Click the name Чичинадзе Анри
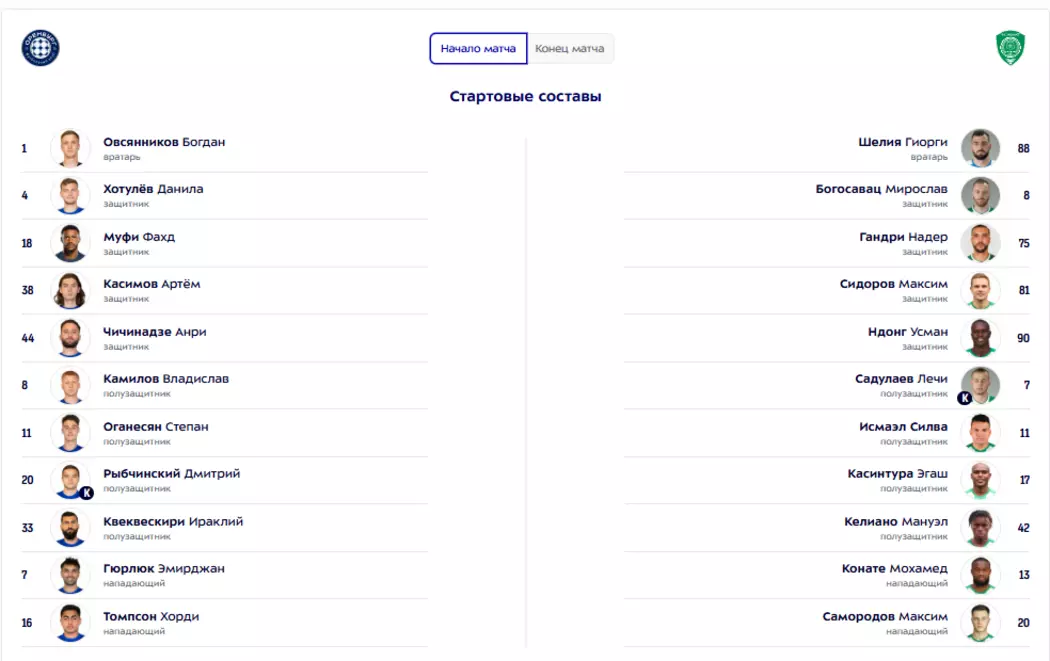 click(x=154, y=332)
